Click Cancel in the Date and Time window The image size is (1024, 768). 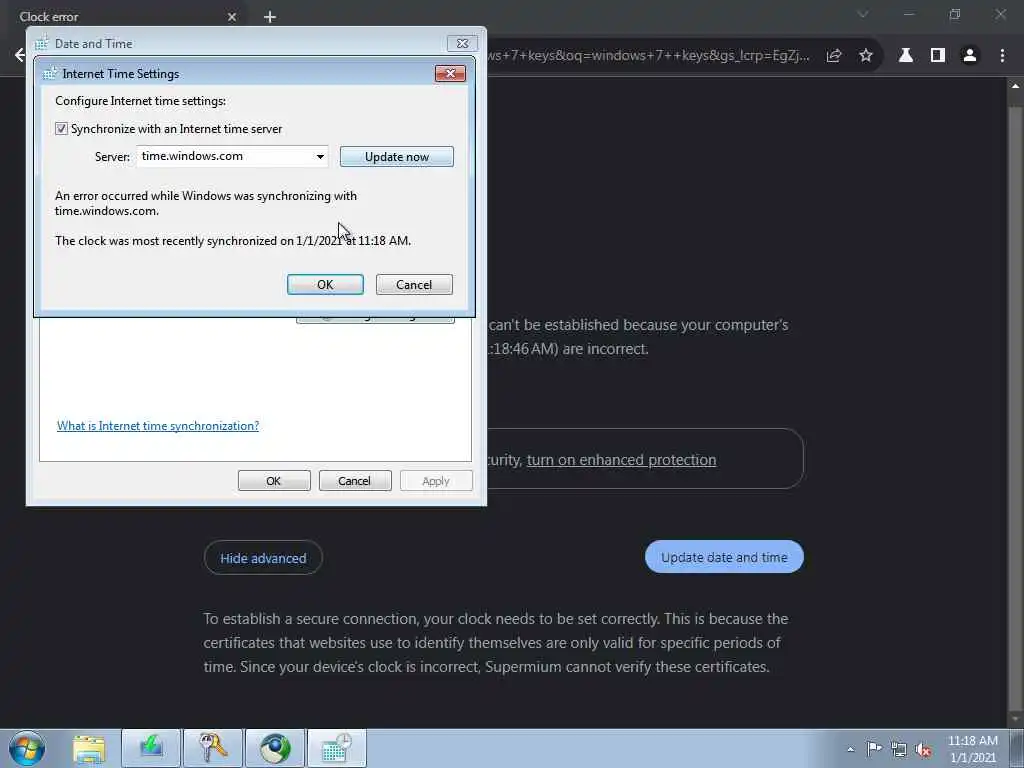click(355, 481)
